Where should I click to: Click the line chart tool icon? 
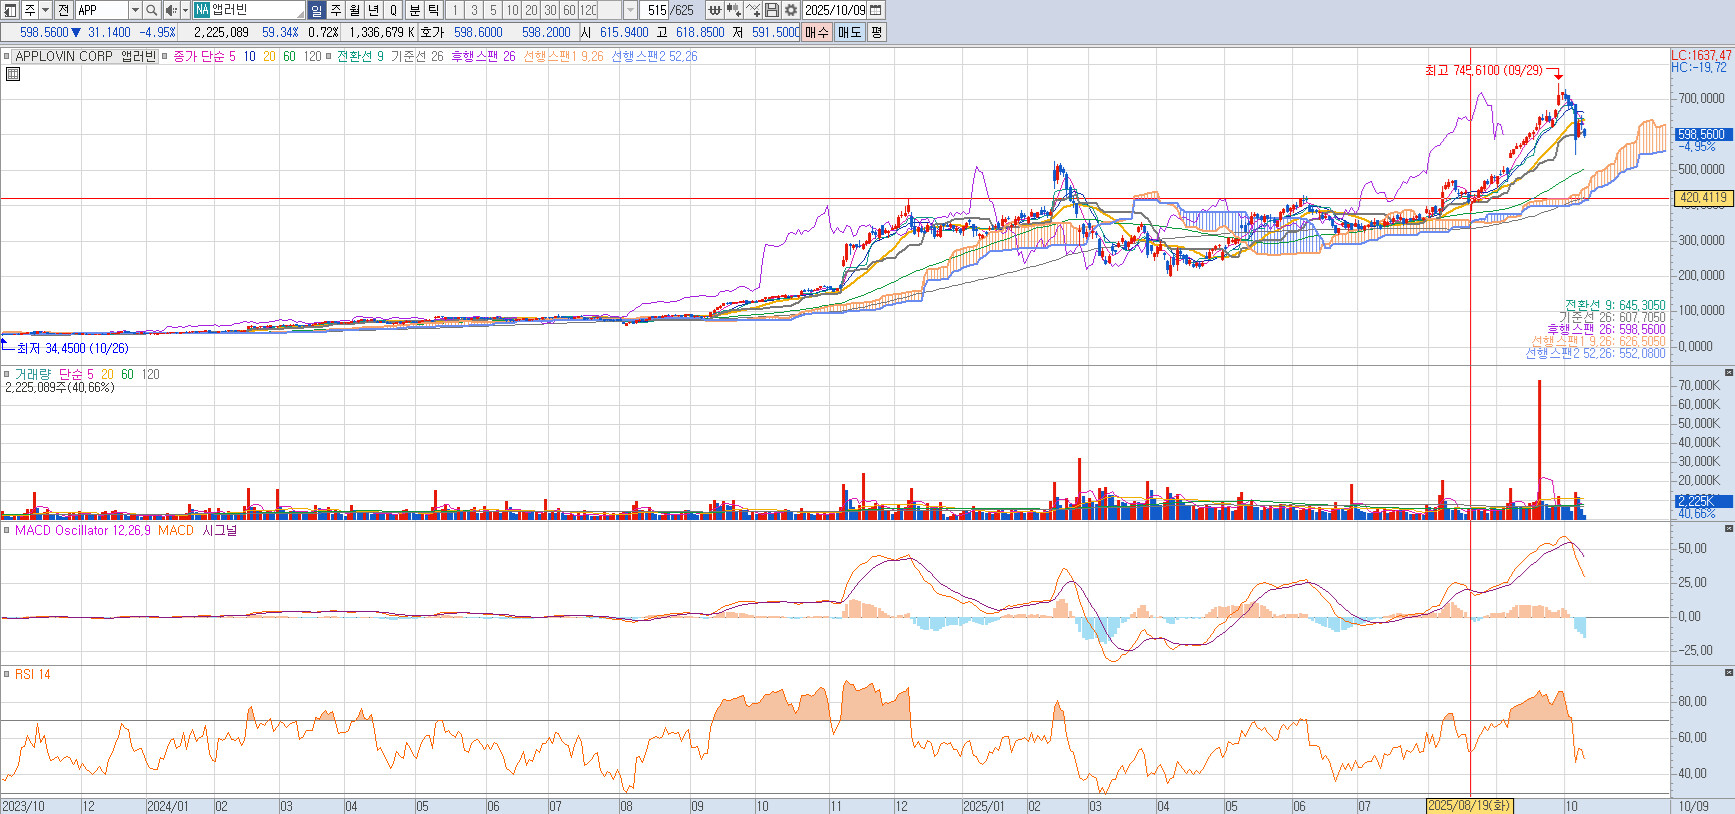point(752,10)
